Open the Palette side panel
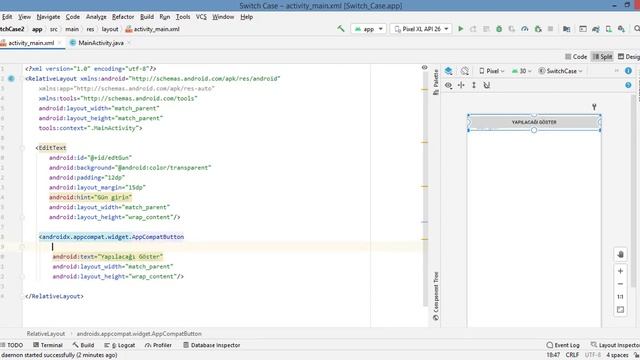The height and width of the screenshot is (360, 640). (x=436, y=82)
